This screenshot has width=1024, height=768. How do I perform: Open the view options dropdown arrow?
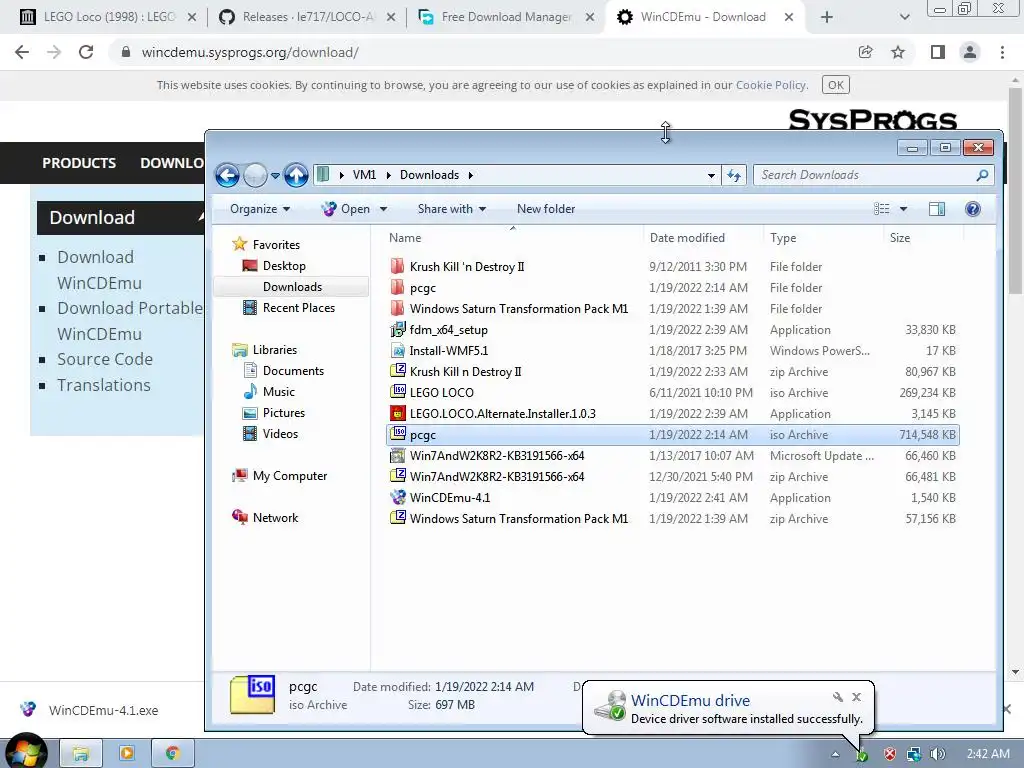903,209
